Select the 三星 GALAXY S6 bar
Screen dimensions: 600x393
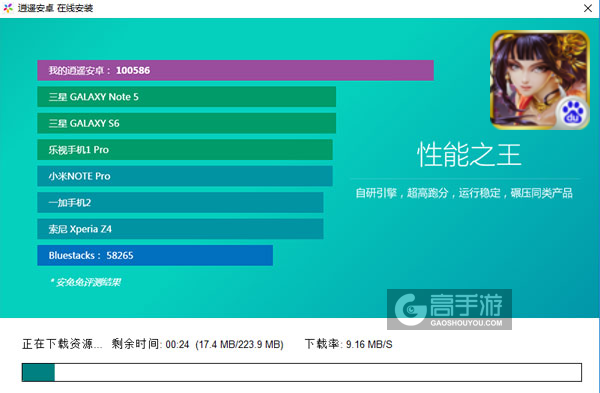pos(186,123)
